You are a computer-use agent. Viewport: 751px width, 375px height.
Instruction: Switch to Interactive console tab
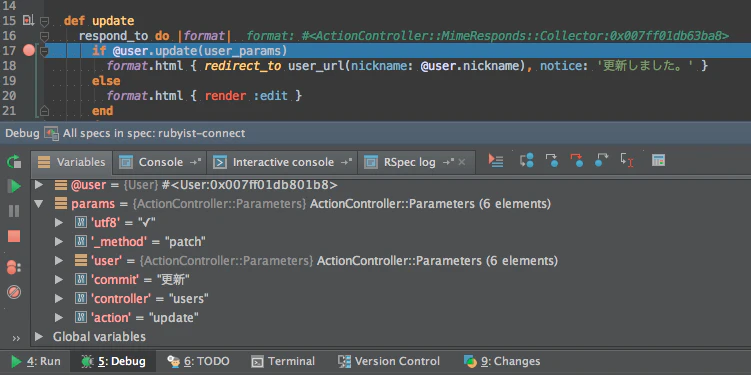[282, 162]
